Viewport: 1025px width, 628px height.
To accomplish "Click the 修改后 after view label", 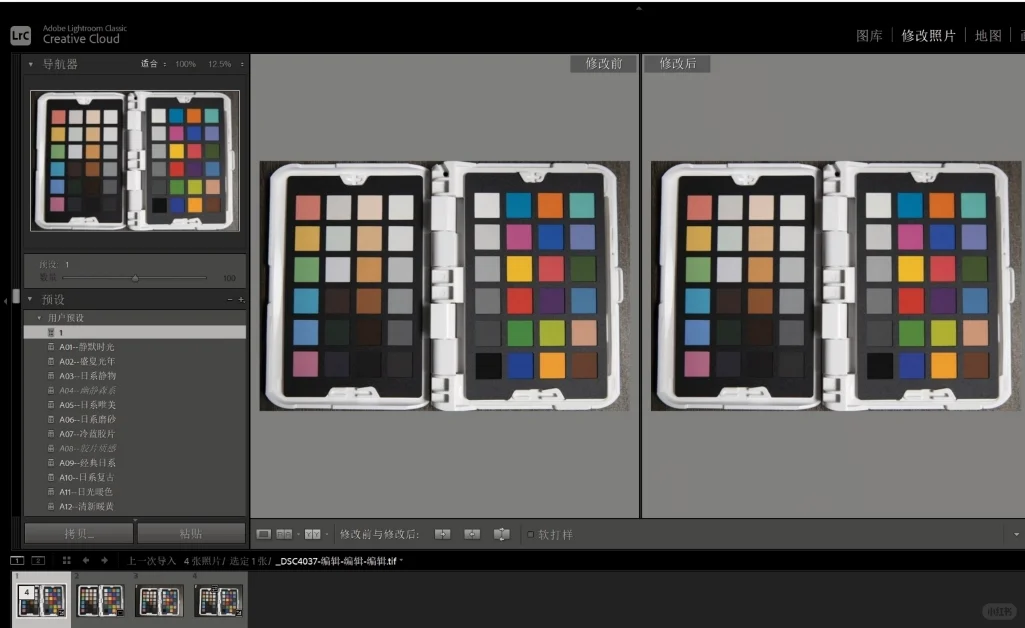I will click(677, 63).
